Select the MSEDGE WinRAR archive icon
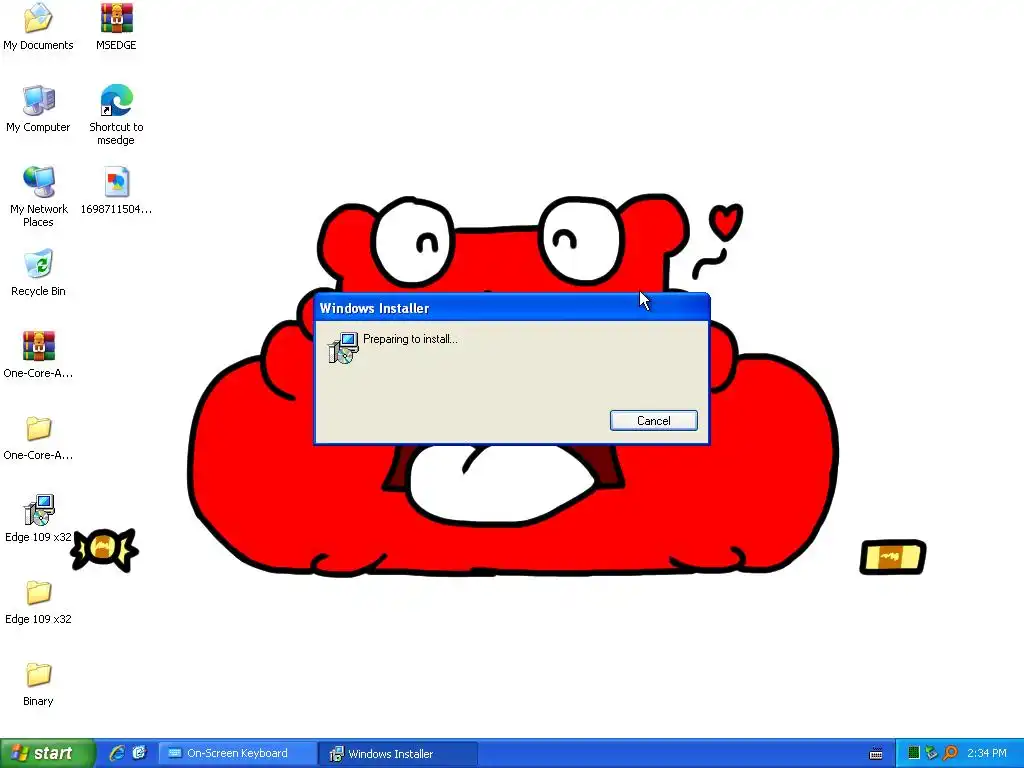The height and width of the screenshot is (768, 1024). pos(116,18)
